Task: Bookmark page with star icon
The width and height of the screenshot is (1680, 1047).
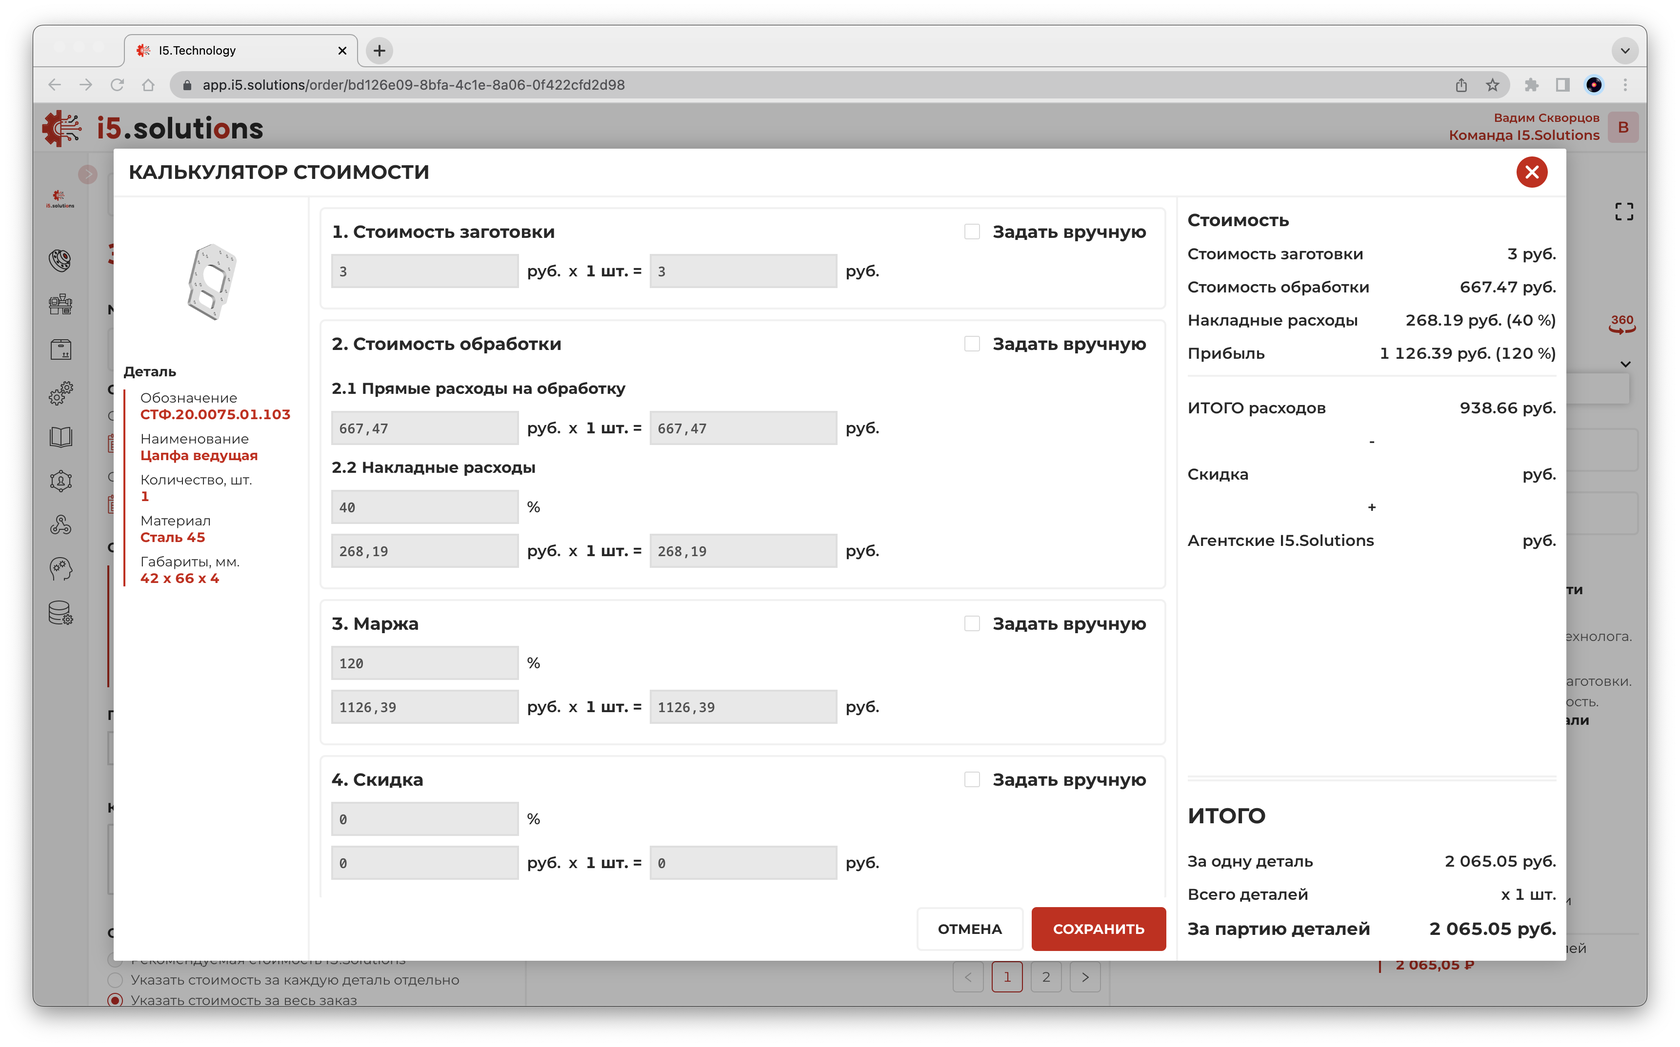Action: [x=1492, y=85]
